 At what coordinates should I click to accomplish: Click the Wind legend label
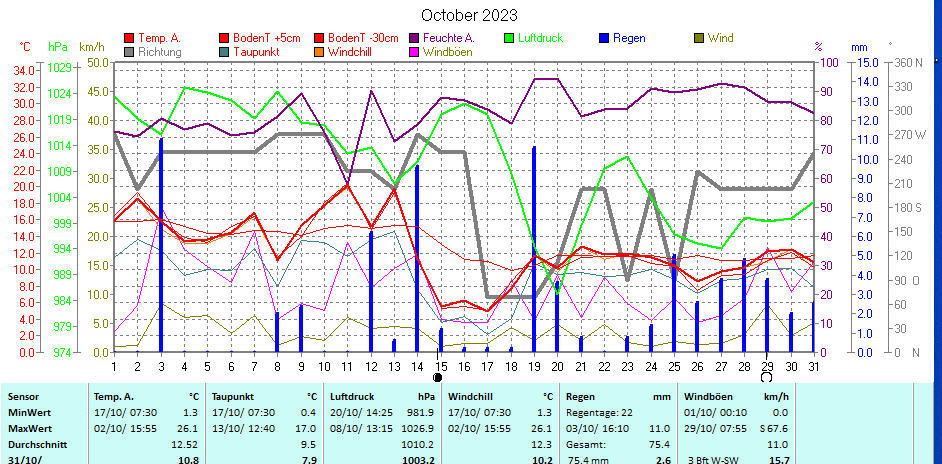720,38
